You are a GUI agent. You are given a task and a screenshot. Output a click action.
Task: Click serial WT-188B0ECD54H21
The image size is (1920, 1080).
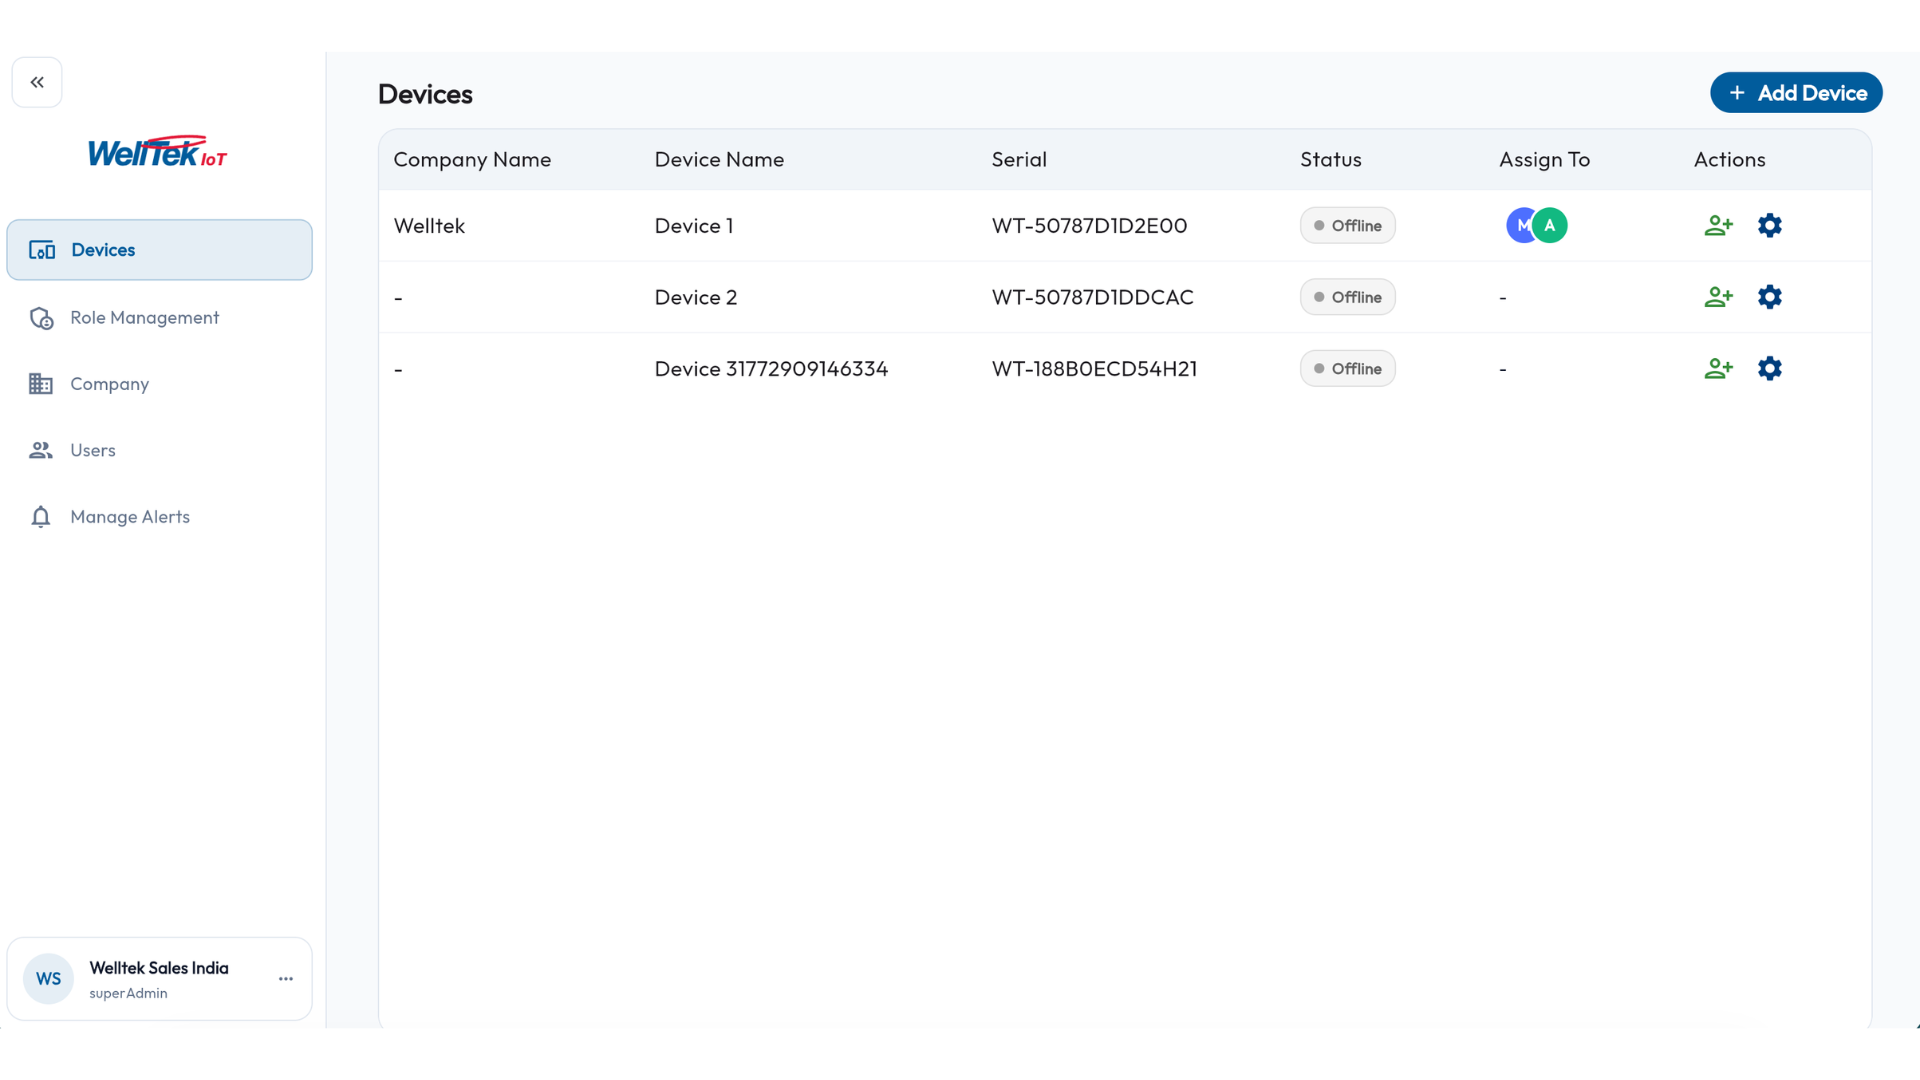[x=1094, y=369]
